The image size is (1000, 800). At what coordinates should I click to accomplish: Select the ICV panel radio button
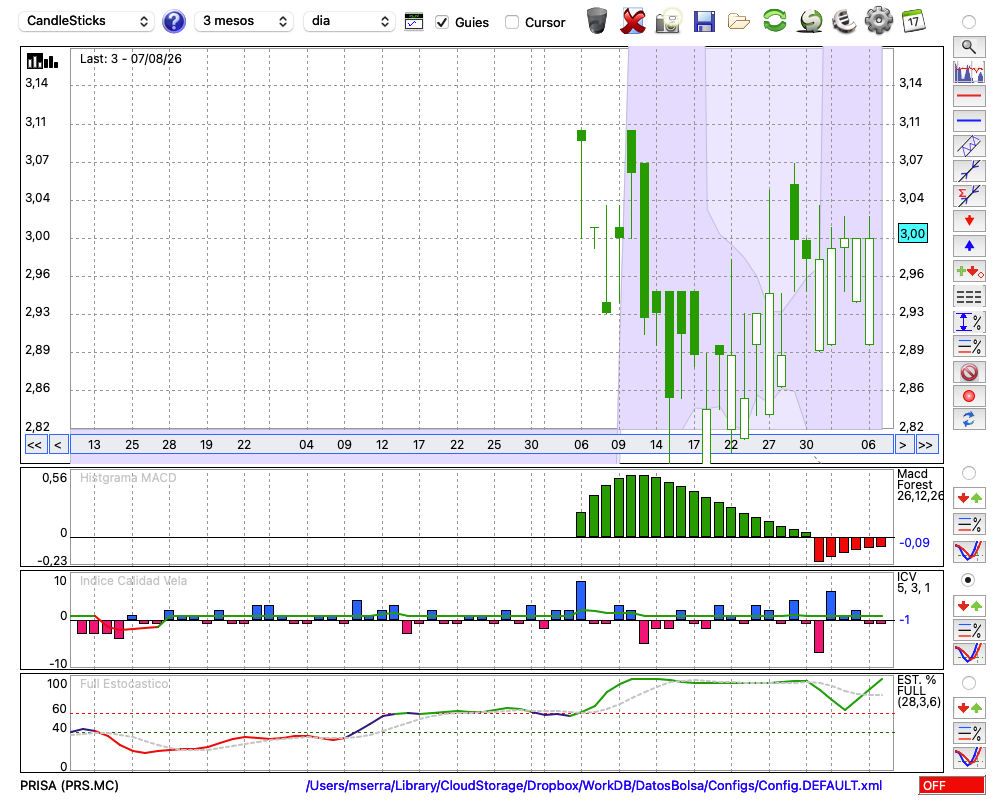point(969,580)
